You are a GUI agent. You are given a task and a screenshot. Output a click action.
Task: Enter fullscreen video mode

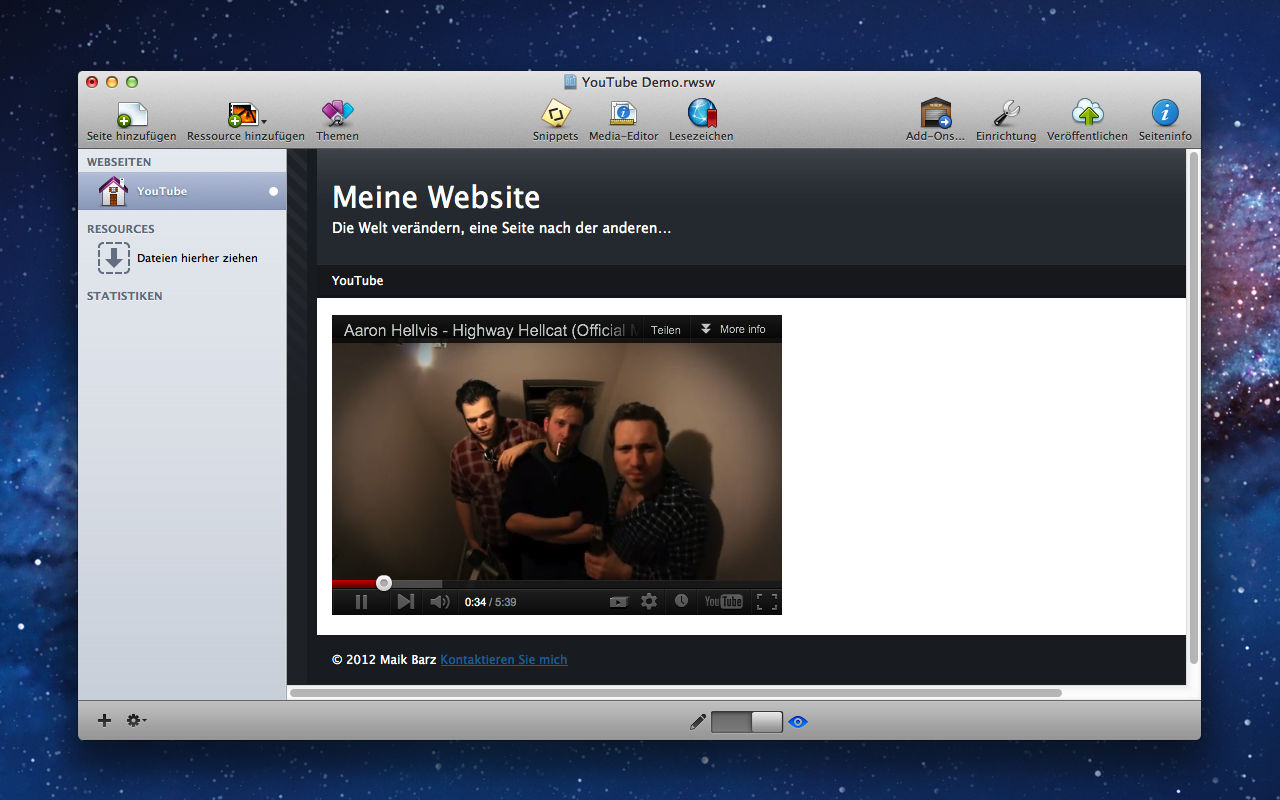click(767, 601)
